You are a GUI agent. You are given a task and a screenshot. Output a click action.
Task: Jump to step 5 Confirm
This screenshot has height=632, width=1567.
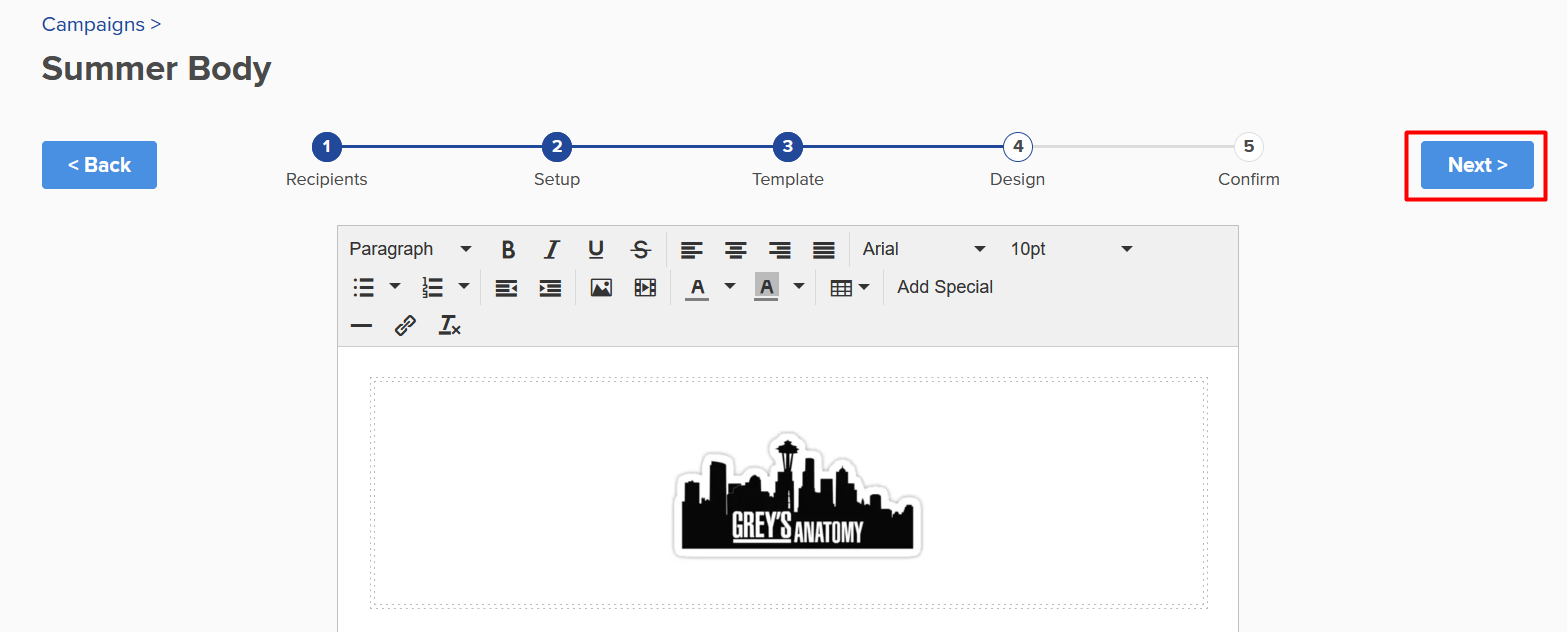click(x=1248, y=147)
